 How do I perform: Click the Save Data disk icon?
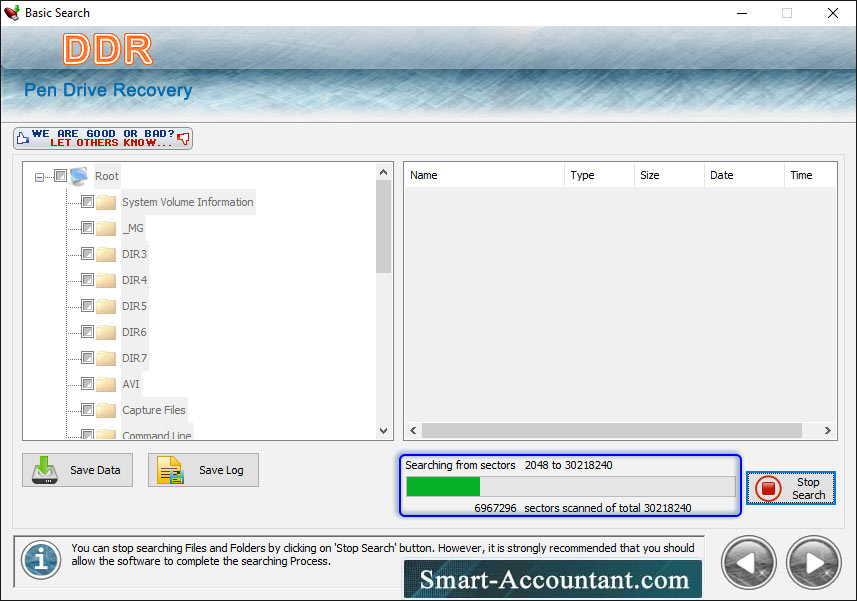[45, 470]
